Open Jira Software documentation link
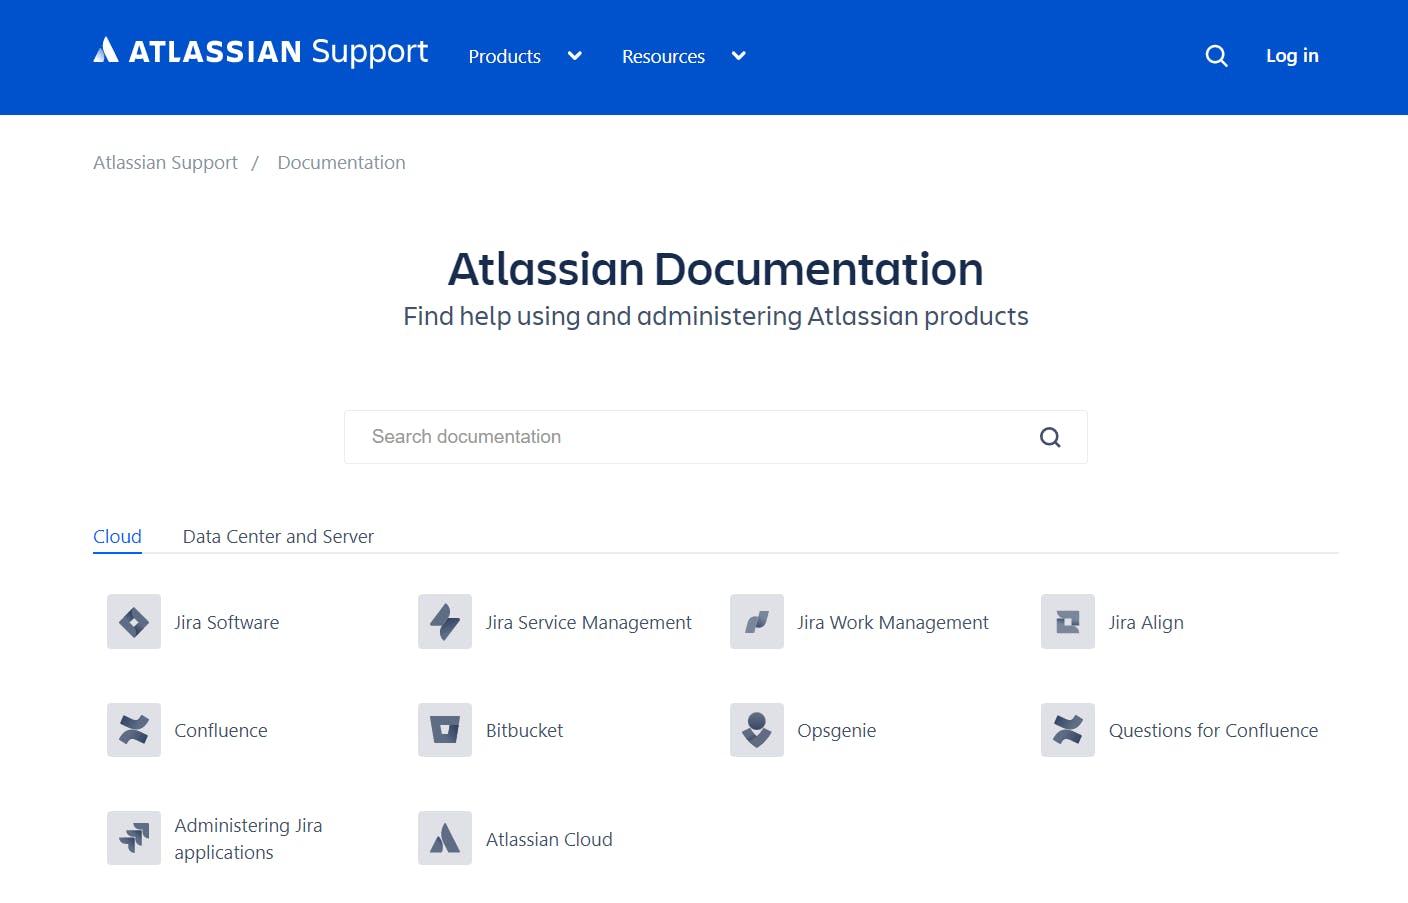The width and height of the screenshot is (1408, 903). (227, 622)
